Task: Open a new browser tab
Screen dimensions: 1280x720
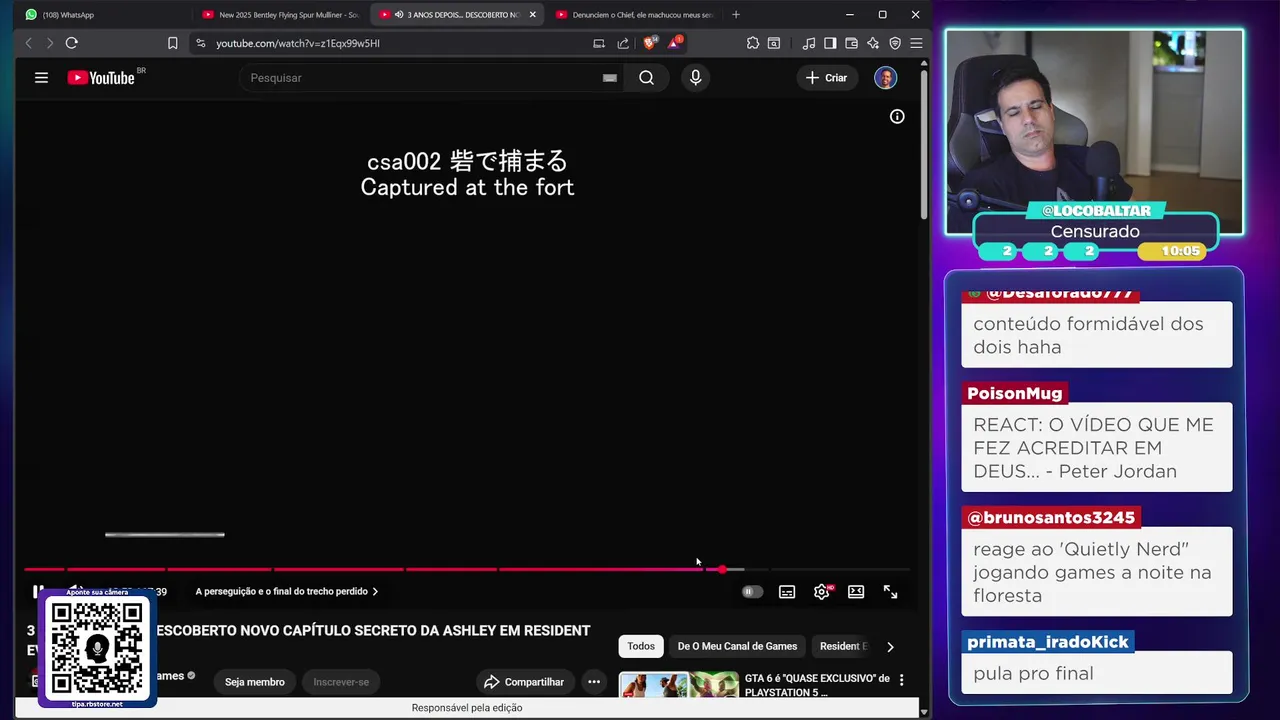Action: (x=736, y=15)
